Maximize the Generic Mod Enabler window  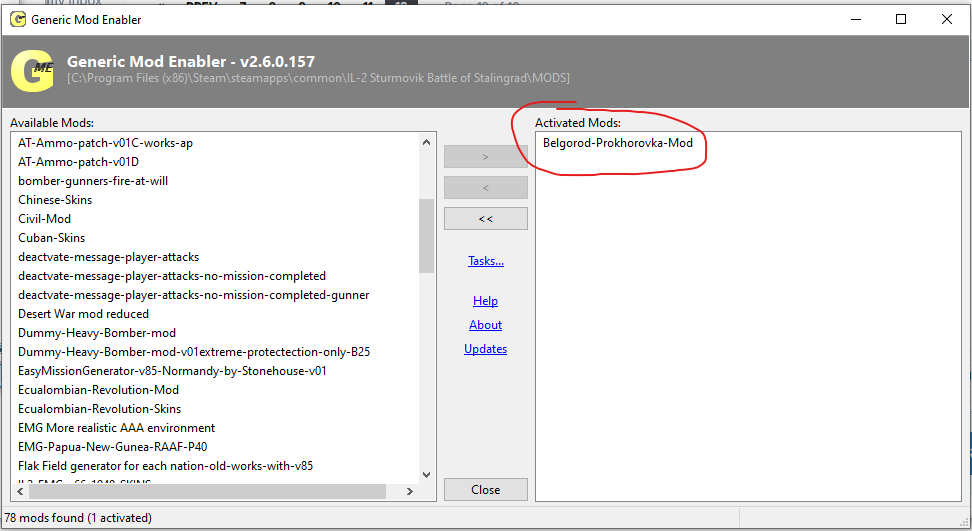(x=901, y=19)
